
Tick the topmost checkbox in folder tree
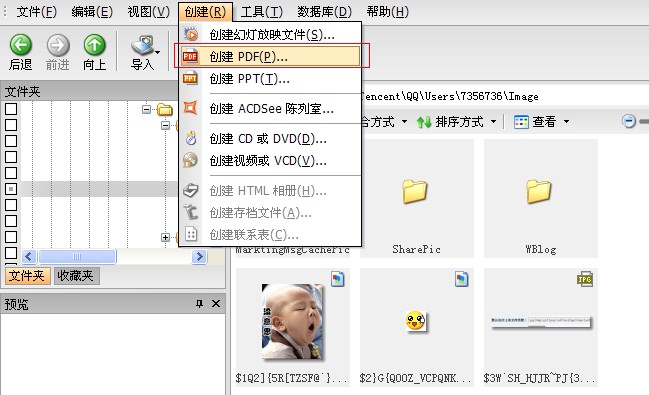[x=11, y=109]
